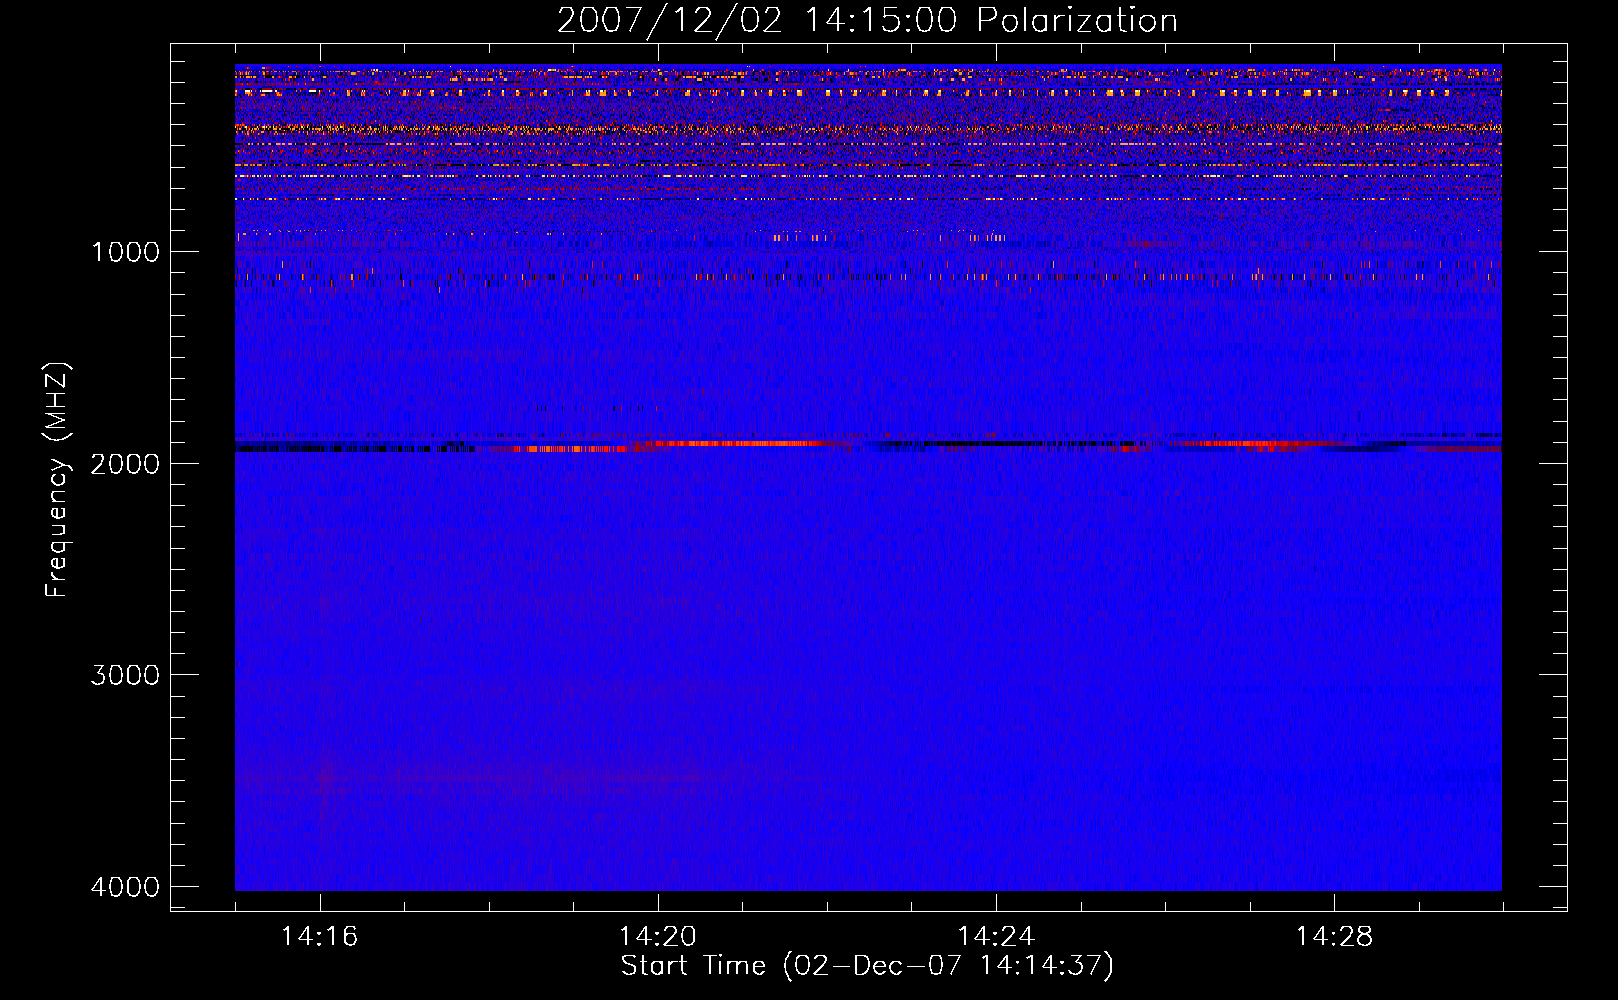Click the vertical "Frequency (MHZ)" axis label
Viewport: 1618px width, 1000px height.
click(57, 480)
